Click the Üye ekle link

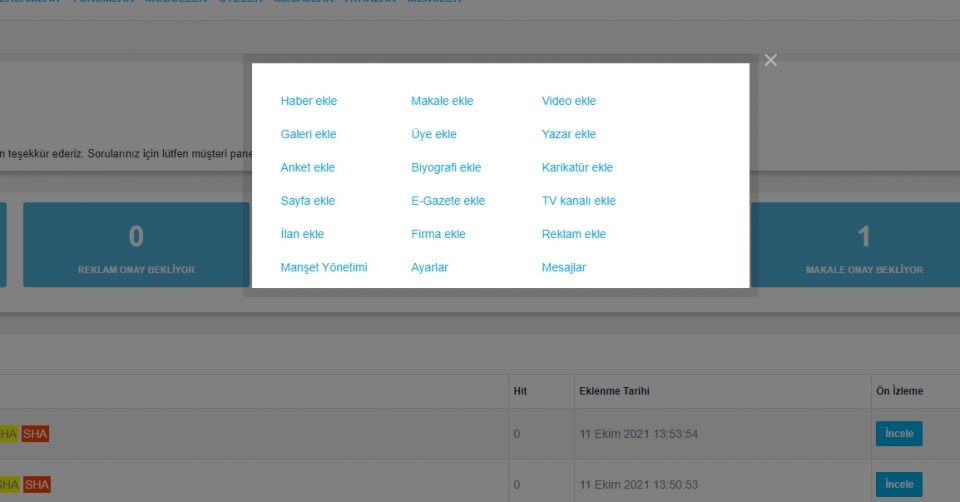(433, 134)
